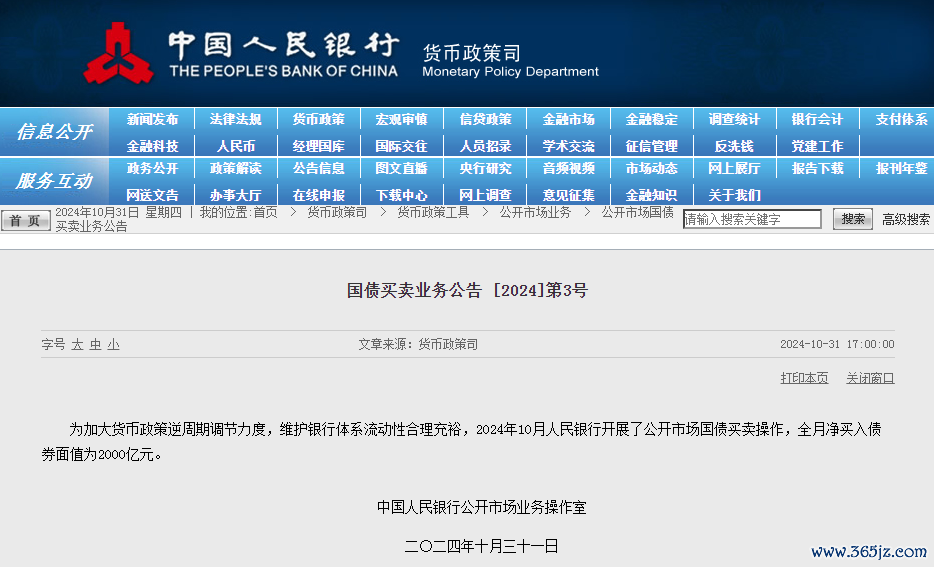Click article title 国债买卖业务公告 [2024]第3号
This screenshot has height=567, width=934.
tap(467, 290)
